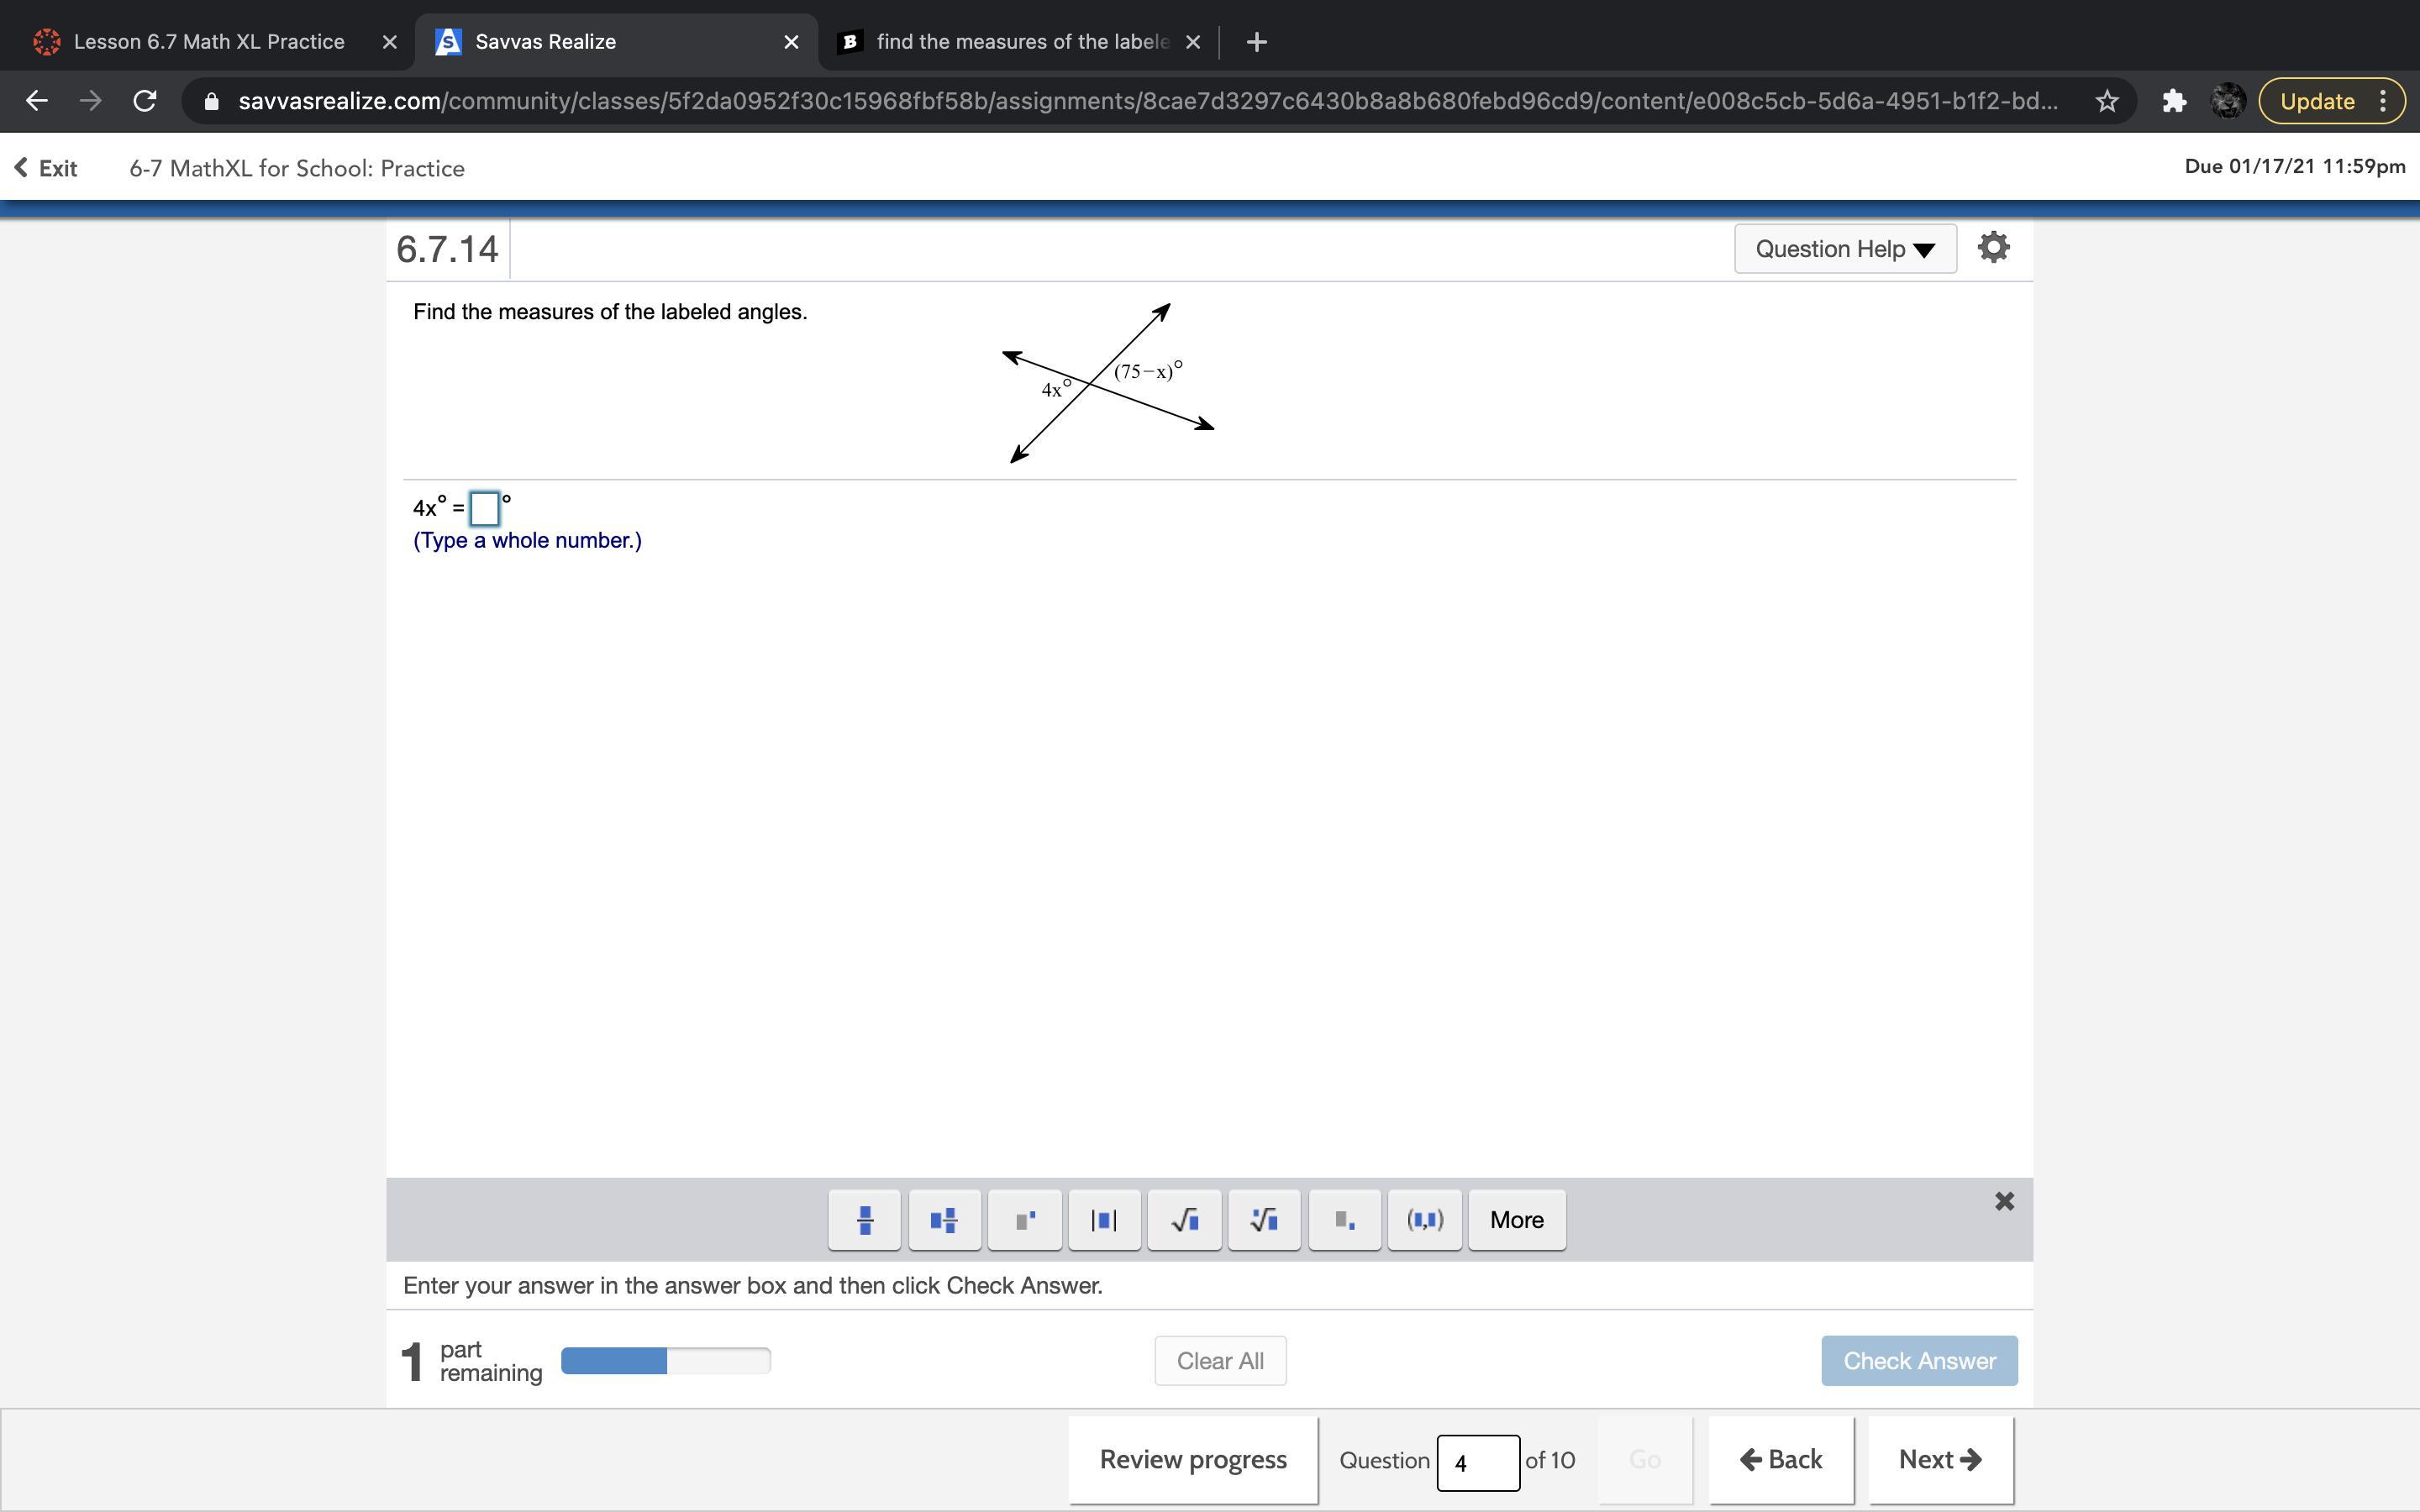Insert a mixed number template

[944, 1219]
